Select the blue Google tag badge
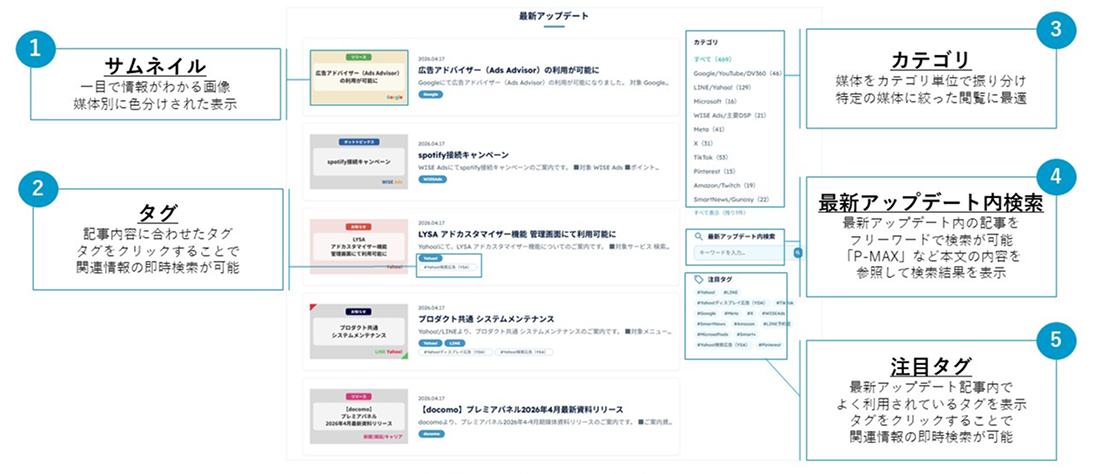Viewport: 1094px width, 474px height. [430, 94]
